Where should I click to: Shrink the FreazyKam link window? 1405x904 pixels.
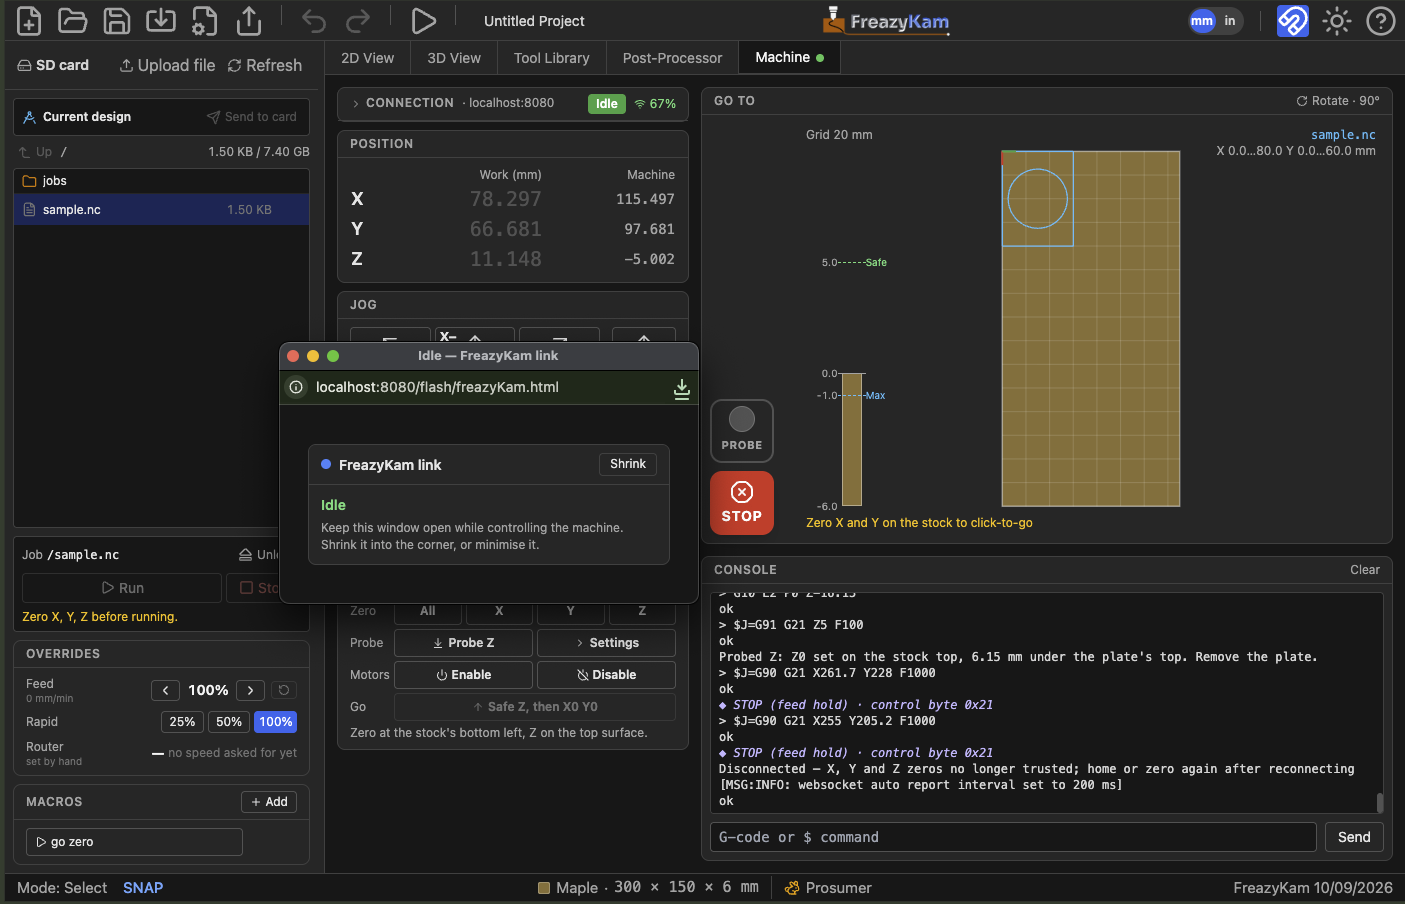(628, 464)
